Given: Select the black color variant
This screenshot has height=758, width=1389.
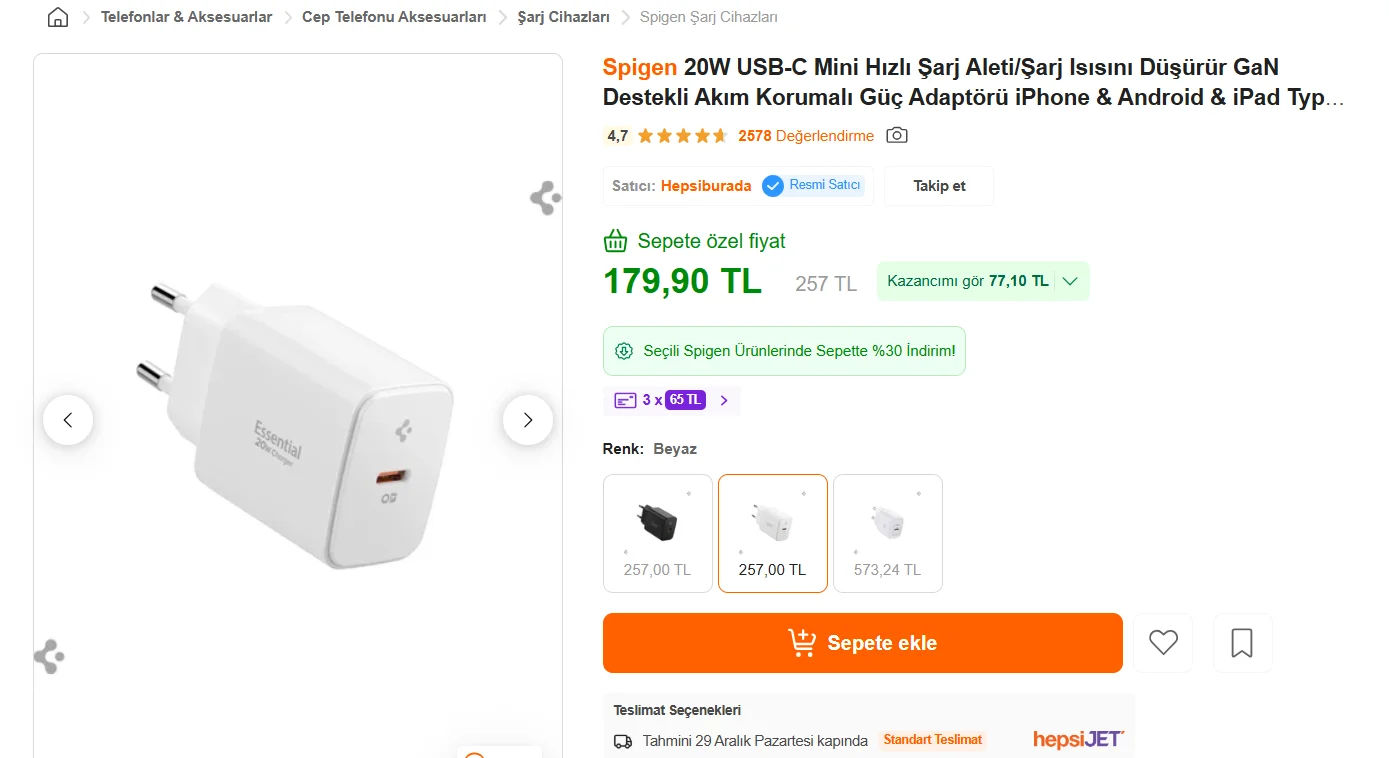Looking at the screenshot, I should tap(657, 533).
